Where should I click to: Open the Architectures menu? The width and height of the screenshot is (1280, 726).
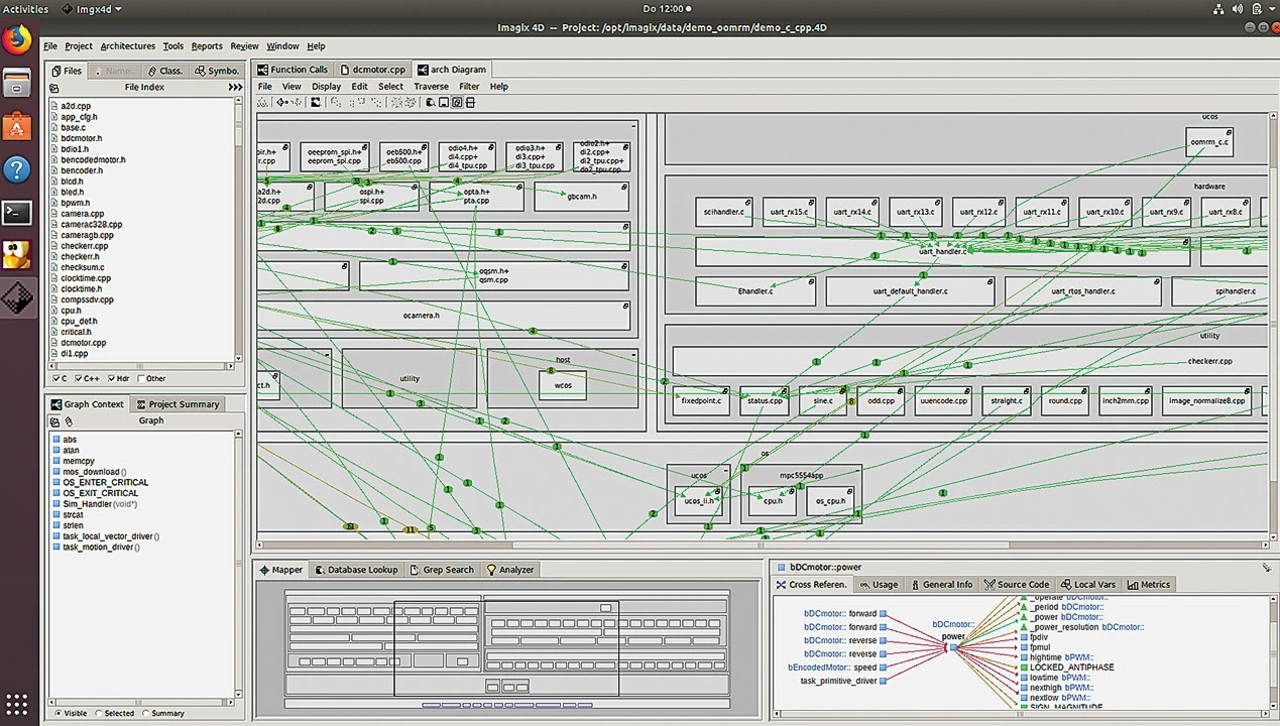tap(128, 46)
